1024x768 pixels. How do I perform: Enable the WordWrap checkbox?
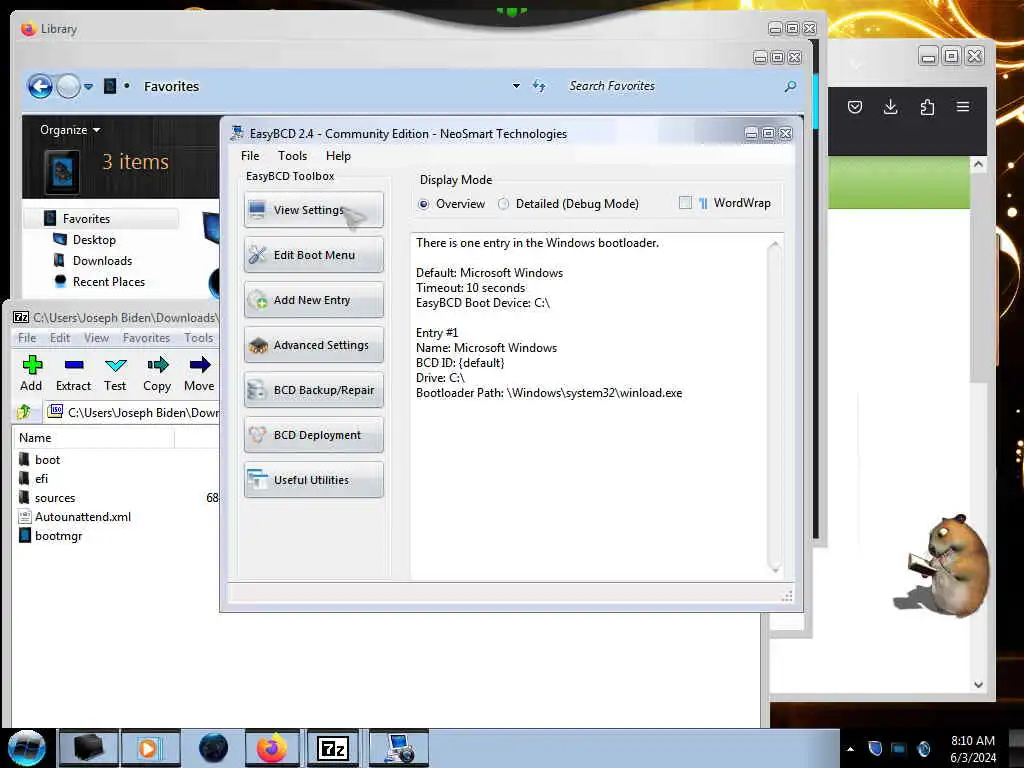pos(685,203)
